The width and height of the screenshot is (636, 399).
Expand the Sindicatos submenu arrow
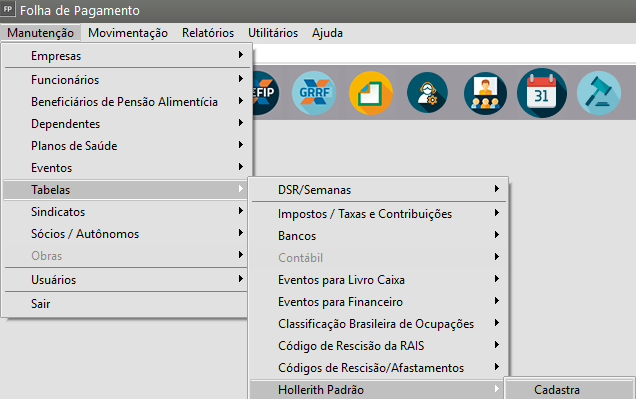[x=241, y=210]
